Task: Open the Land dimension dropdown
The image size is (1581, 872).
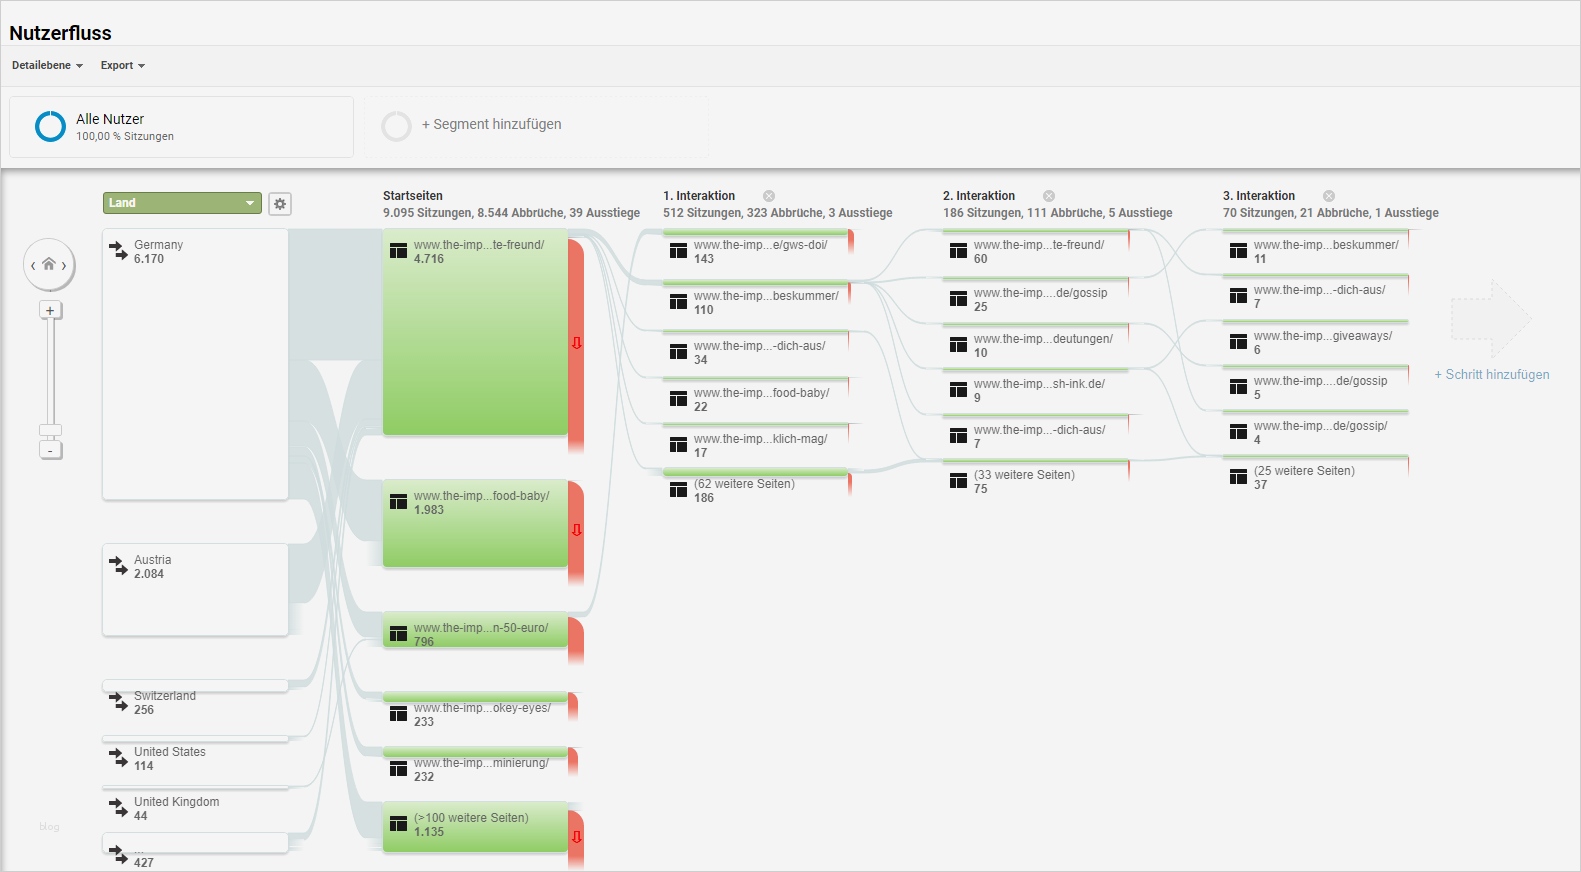Action: tap(181, 202)
